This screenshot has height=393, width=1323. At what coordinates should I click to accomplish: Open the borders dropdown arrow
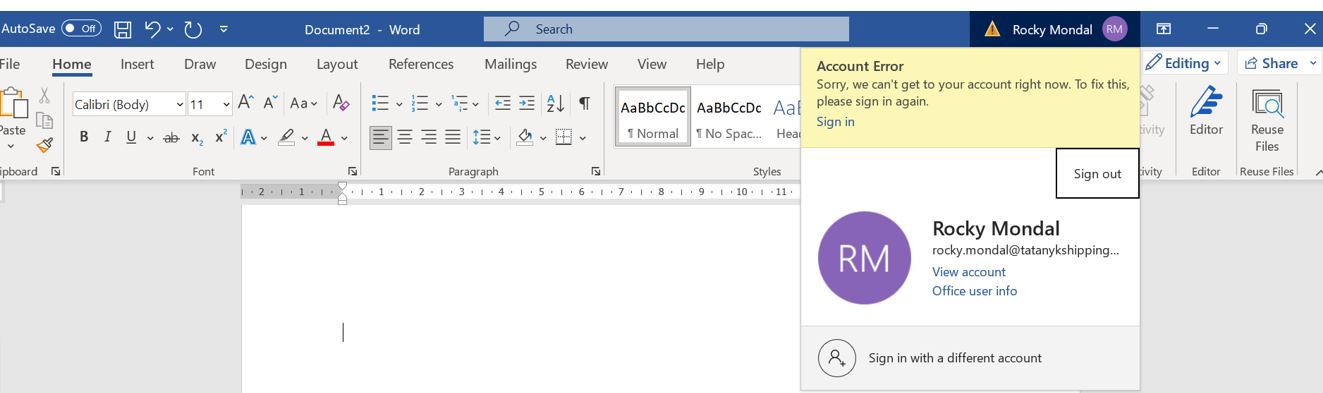[582, 138]
